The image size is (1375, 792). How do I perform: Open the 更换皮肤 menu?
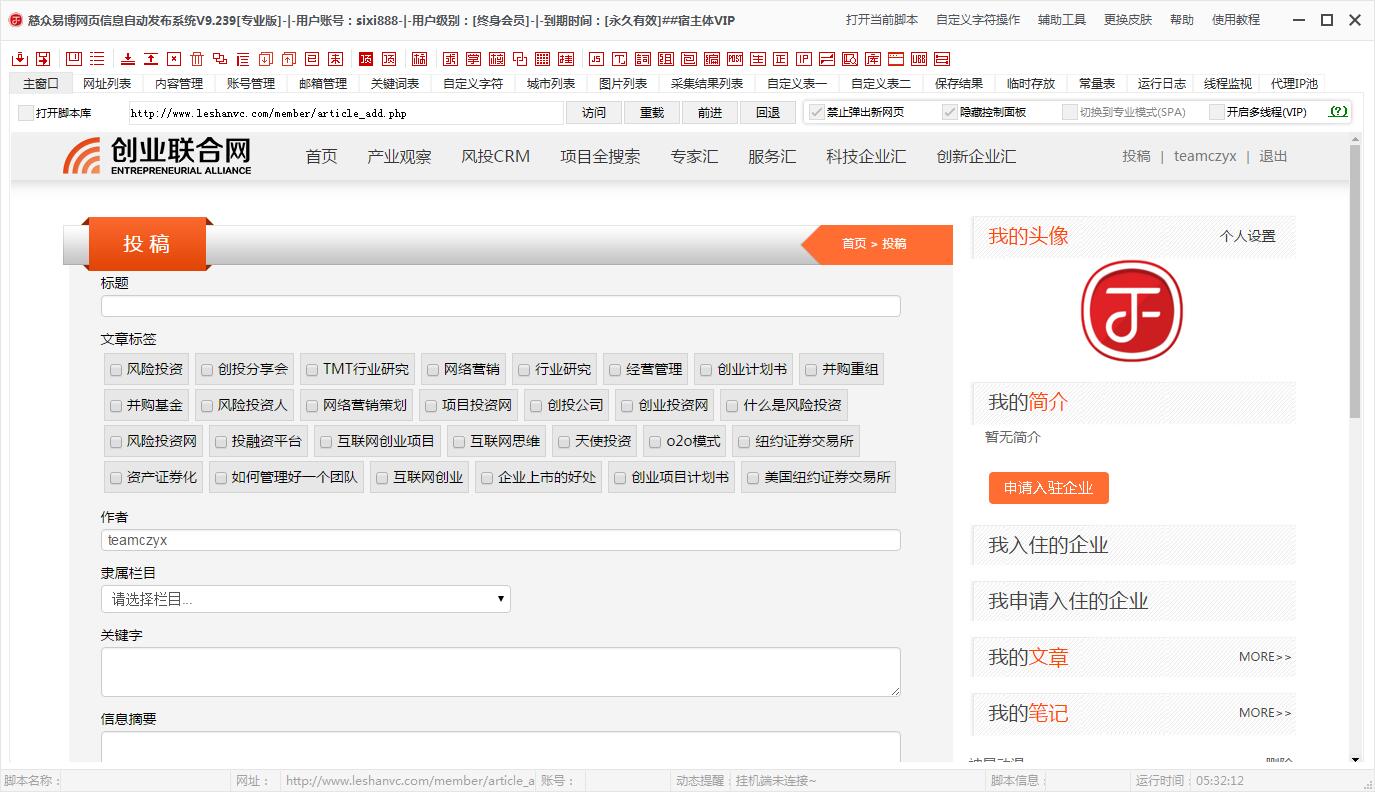[1128, 19]
